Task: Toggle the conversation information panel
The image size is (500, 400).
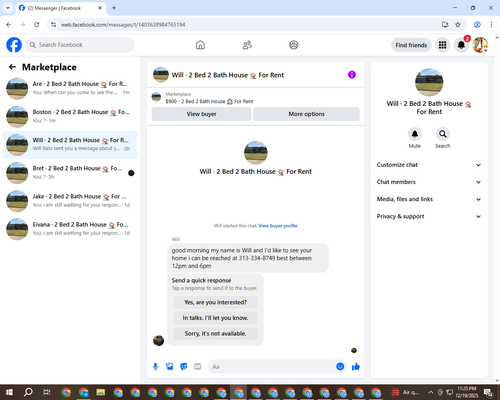Action: 352,75
